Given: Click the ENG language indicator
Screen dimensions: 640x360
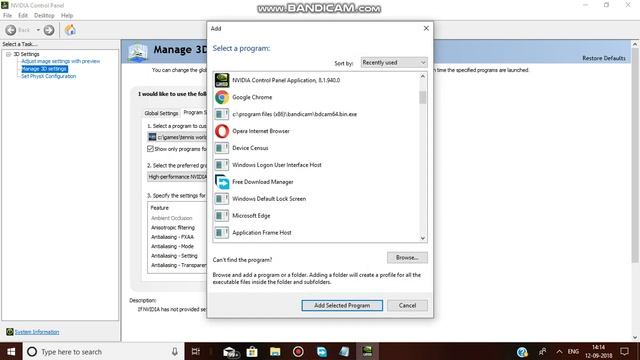Looking at the screenshot, I should (x=573, y=351).
